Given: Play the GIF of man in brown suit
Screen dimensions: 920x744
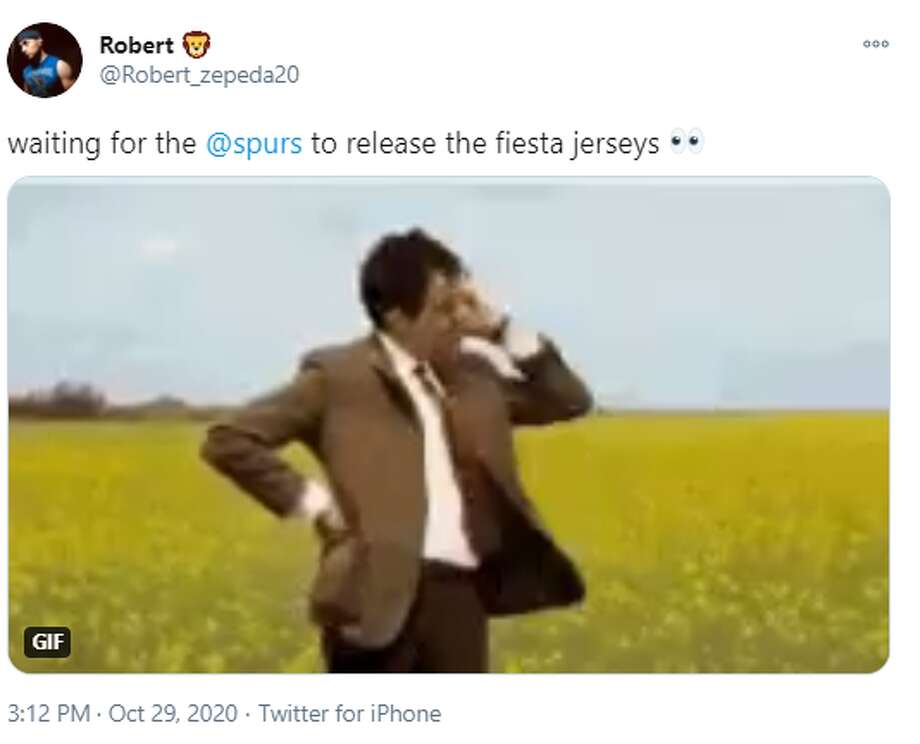Looking at the screenshot, I should click(x=449, y=425).
